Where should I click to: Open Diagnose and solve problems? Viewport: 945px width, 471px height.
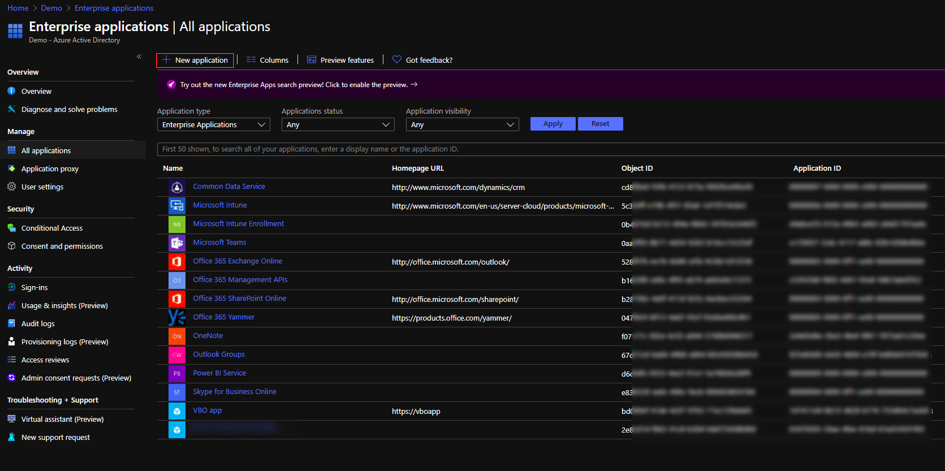pyautogui.click(x=69, y=109)
